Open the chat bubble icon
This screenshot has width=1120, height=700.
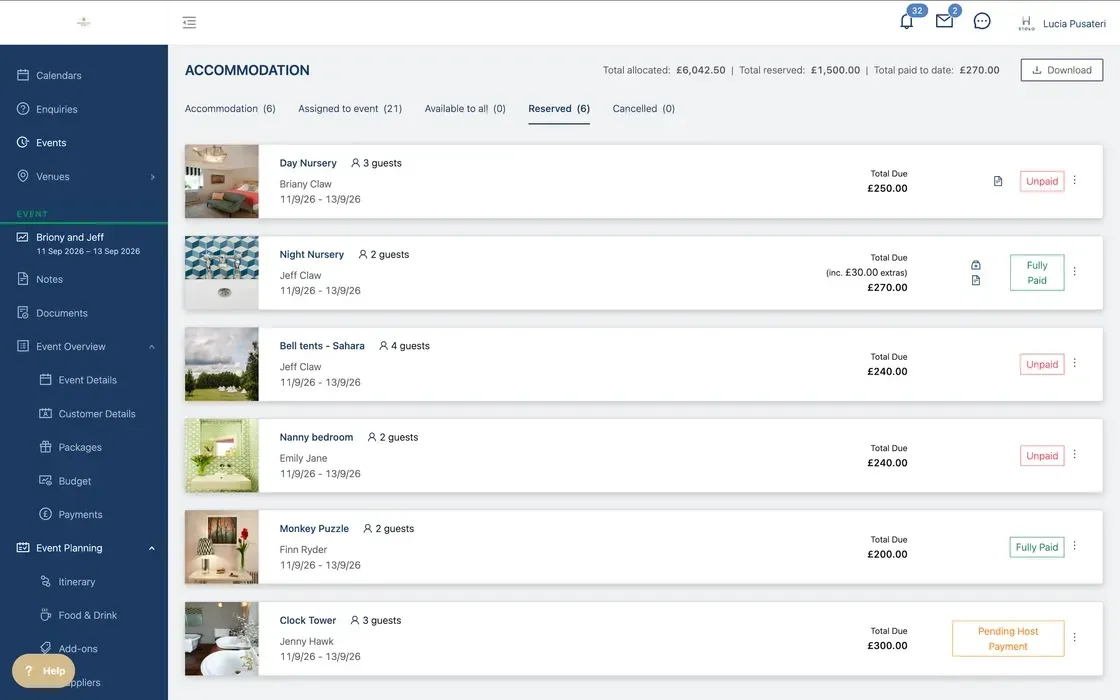coord(982,21)
